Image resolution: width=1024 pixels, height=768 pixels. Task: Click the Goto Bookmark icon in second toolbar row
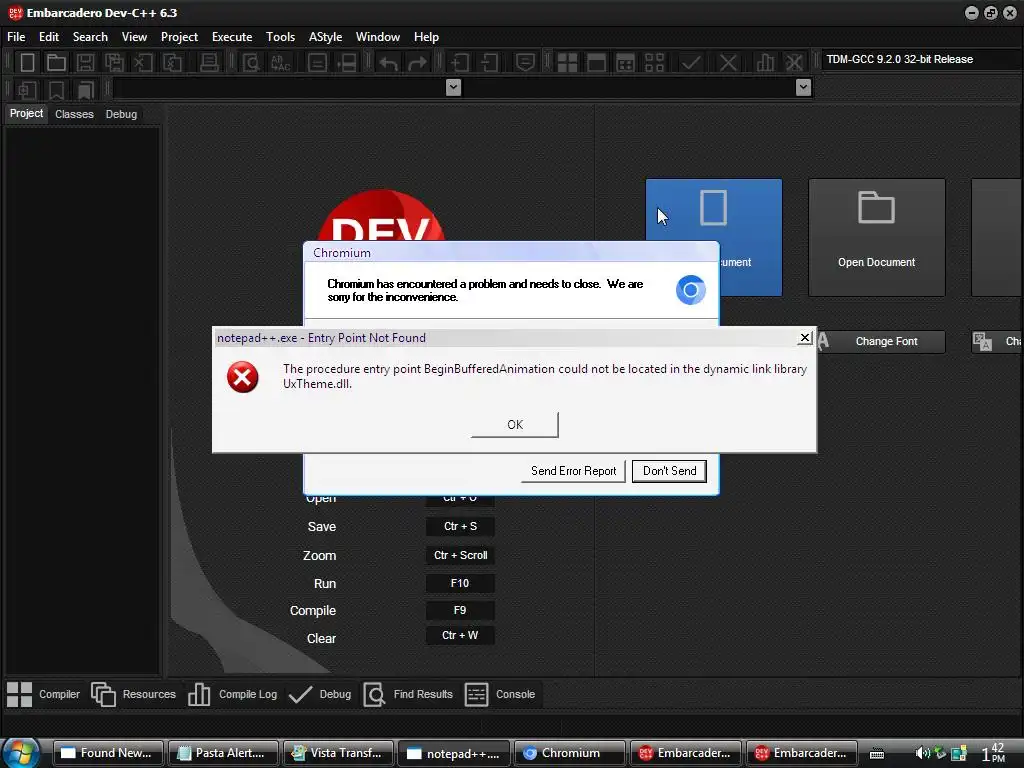(x=85, y=89)
